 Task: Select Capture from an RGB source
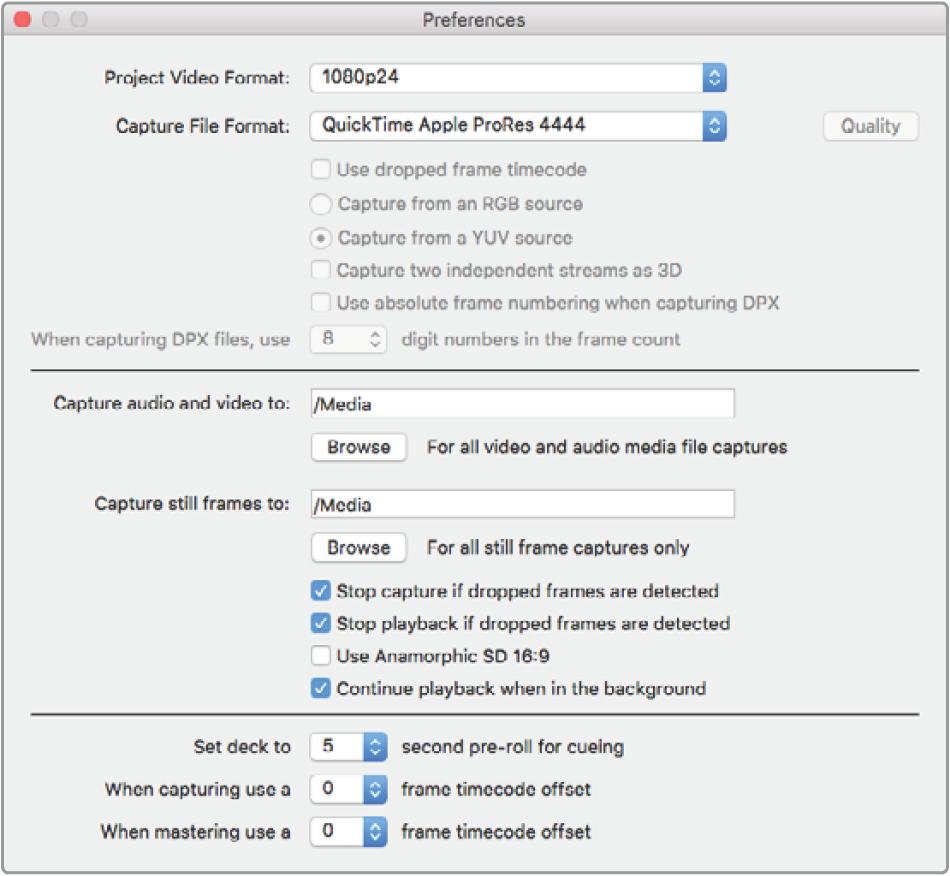321,204
